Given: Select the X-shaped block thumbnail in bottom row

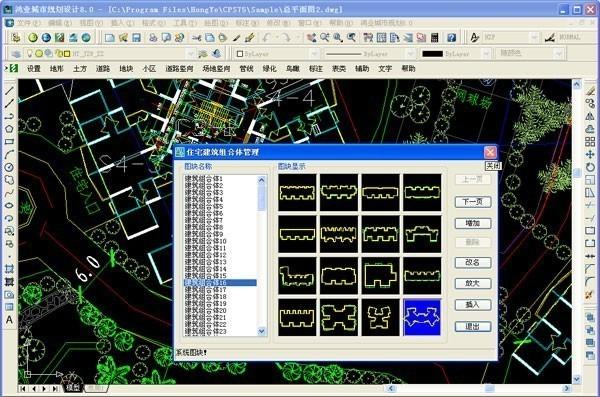Looking at the screenshot, I should point(339,317).
